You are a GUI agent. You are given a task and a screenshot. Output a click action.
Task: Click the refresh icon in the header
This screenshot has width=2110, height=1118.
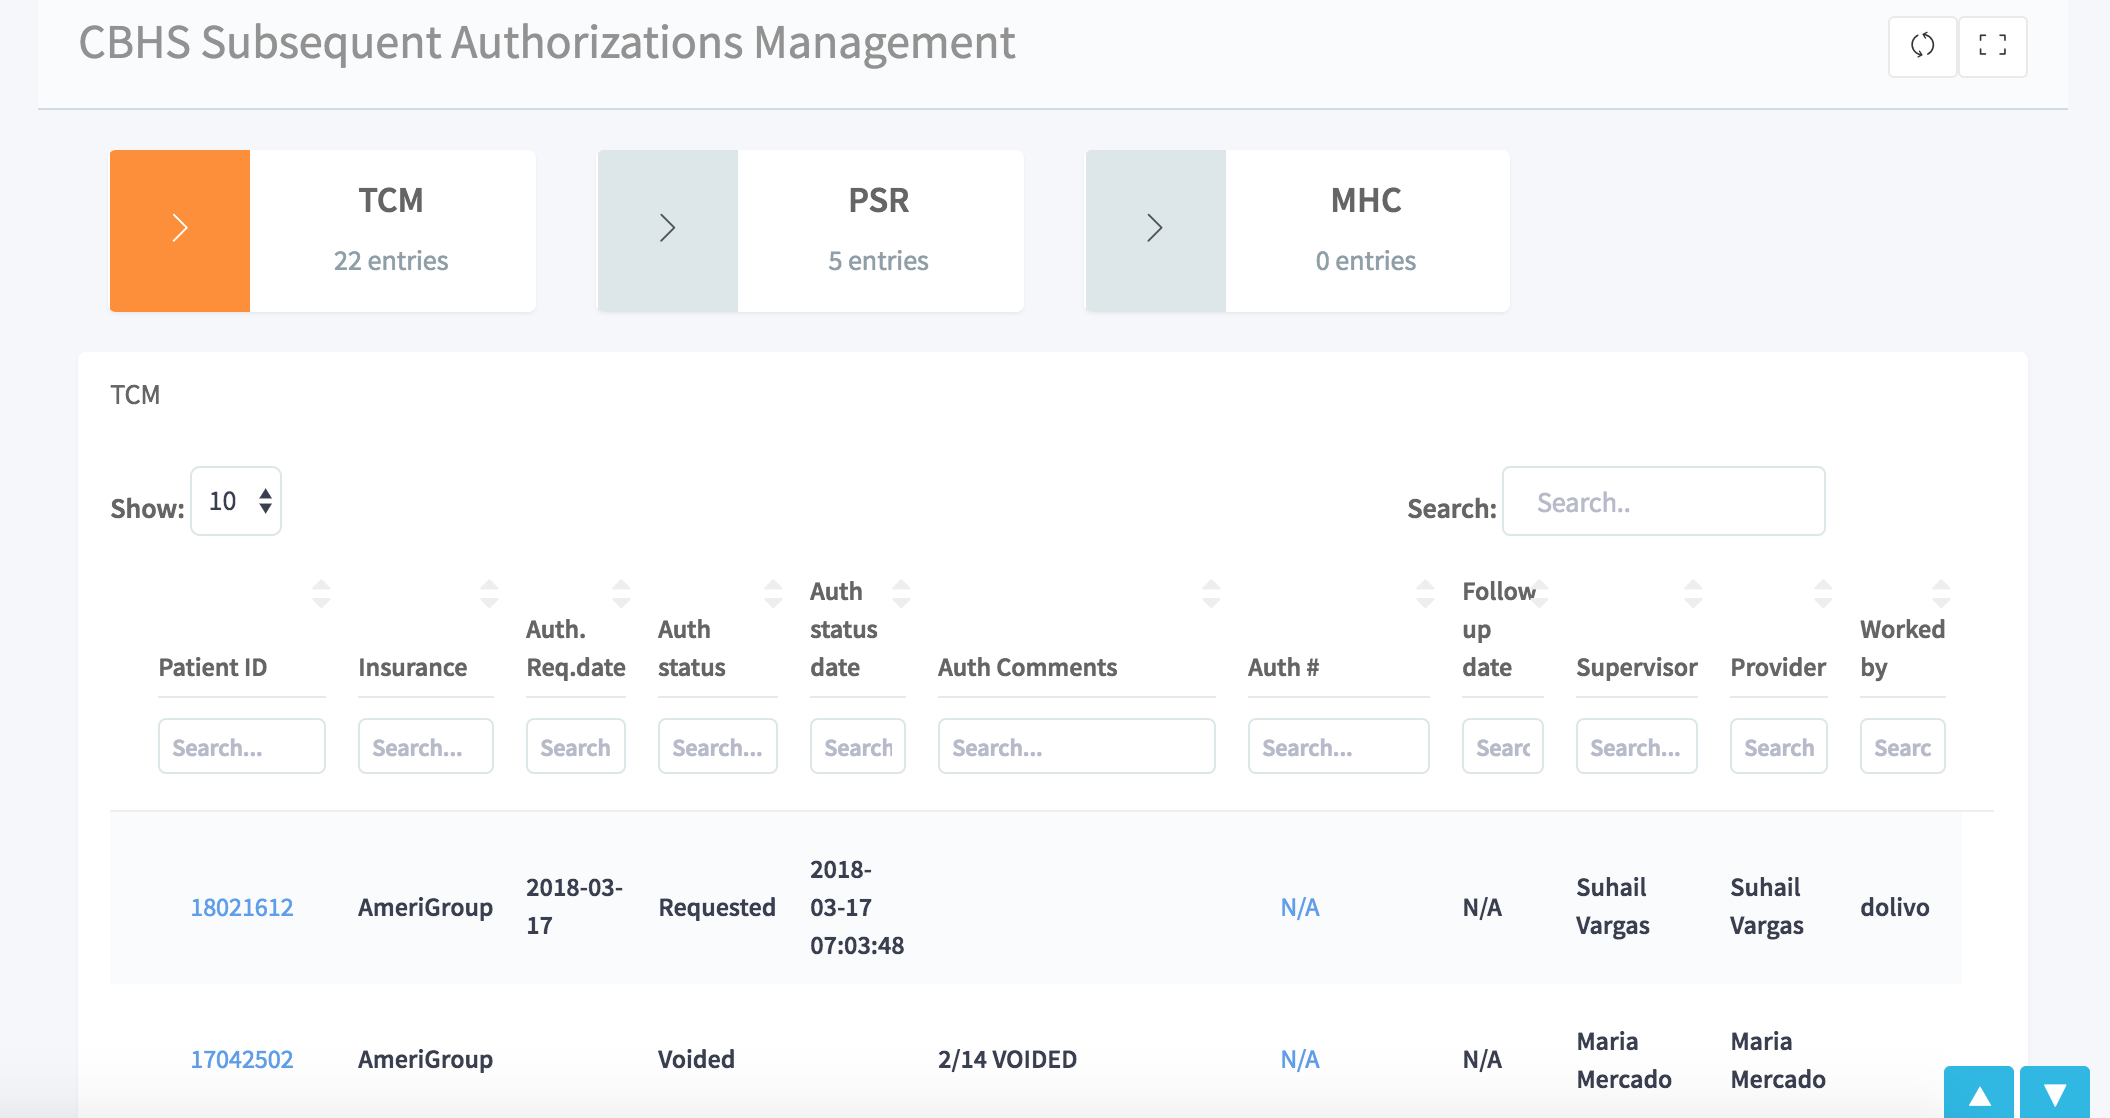(1922, 46)
